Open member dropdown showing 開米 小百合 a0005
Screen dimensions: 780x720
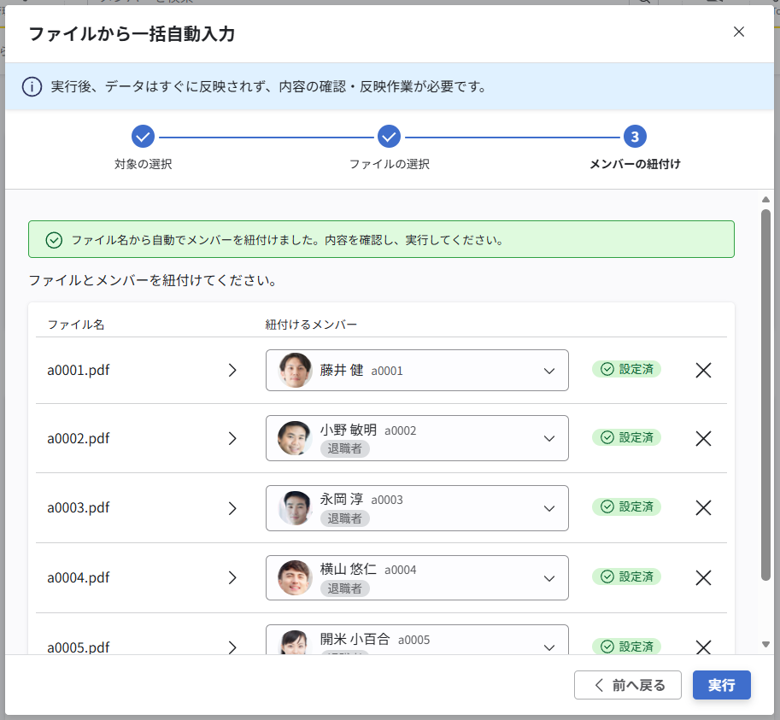[x=417, y=640]
